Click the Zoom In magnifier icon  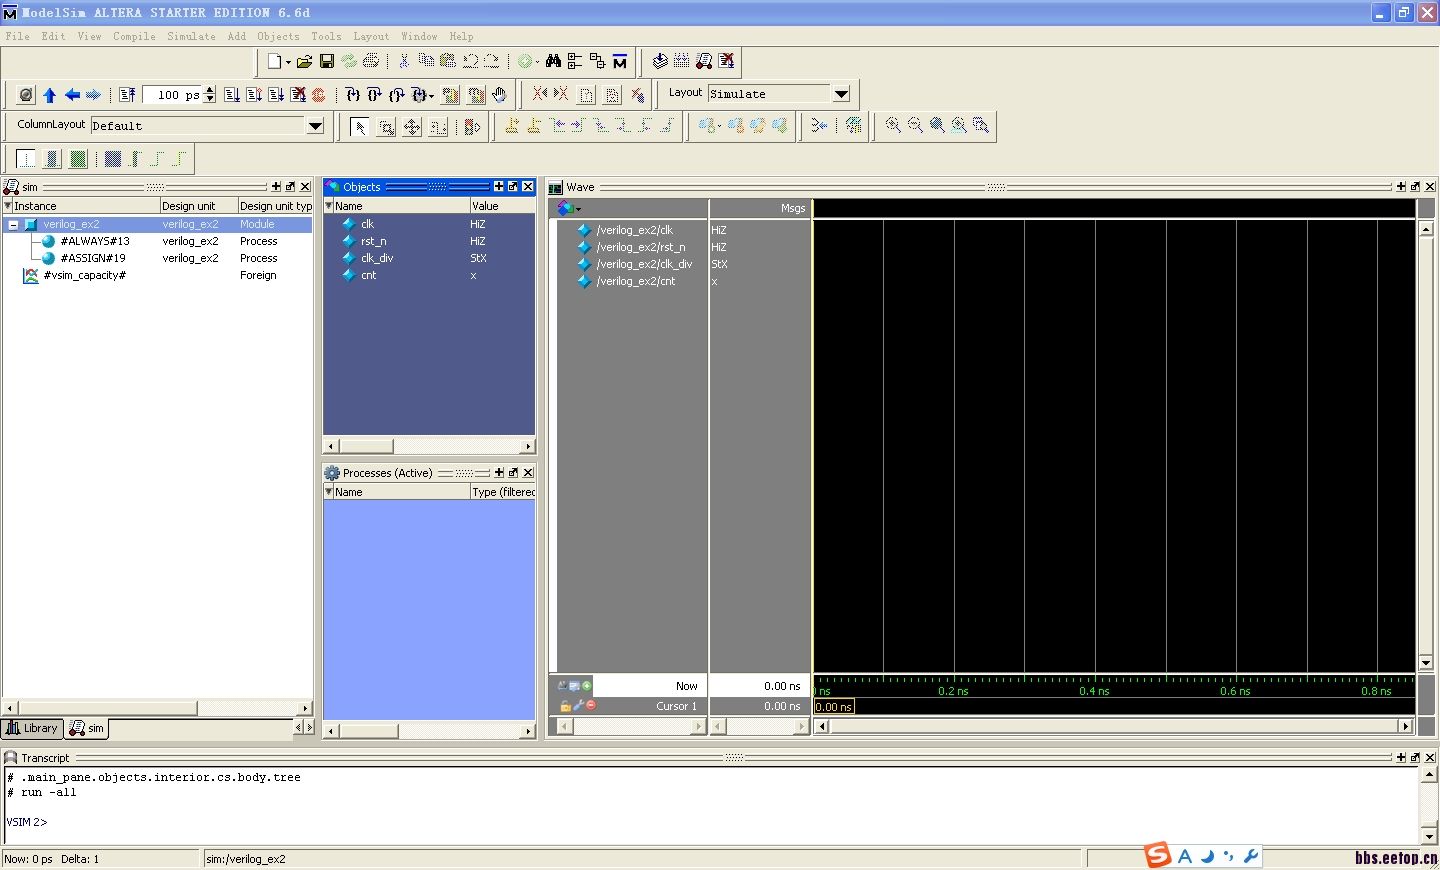893,125
